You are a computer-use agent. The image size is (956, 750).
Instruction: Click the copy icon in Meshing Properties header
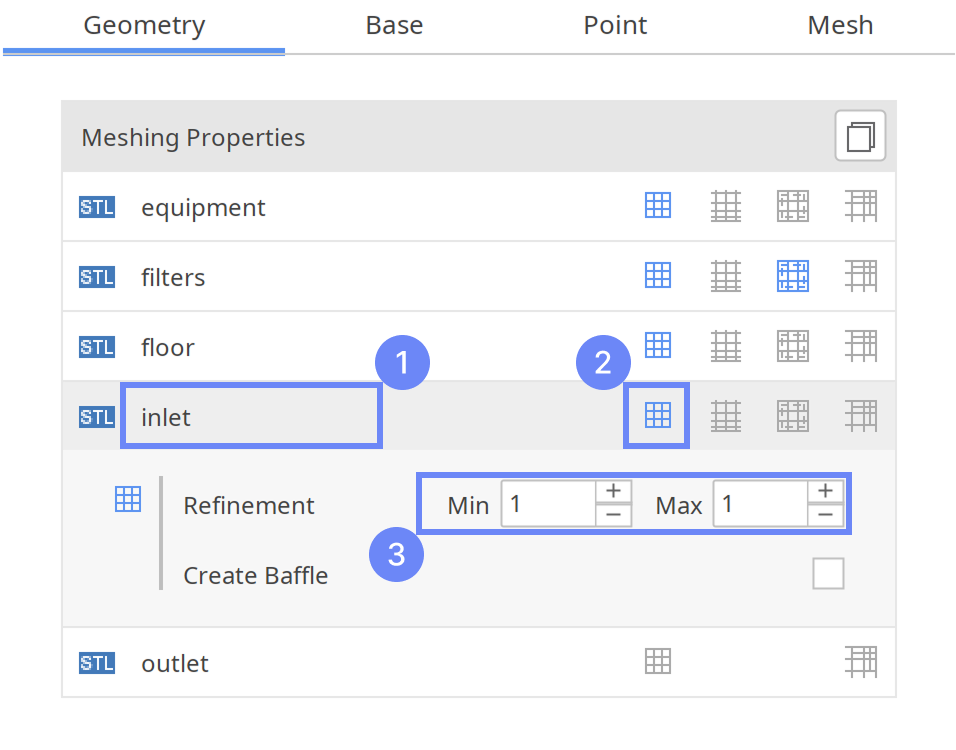[860, 136]
